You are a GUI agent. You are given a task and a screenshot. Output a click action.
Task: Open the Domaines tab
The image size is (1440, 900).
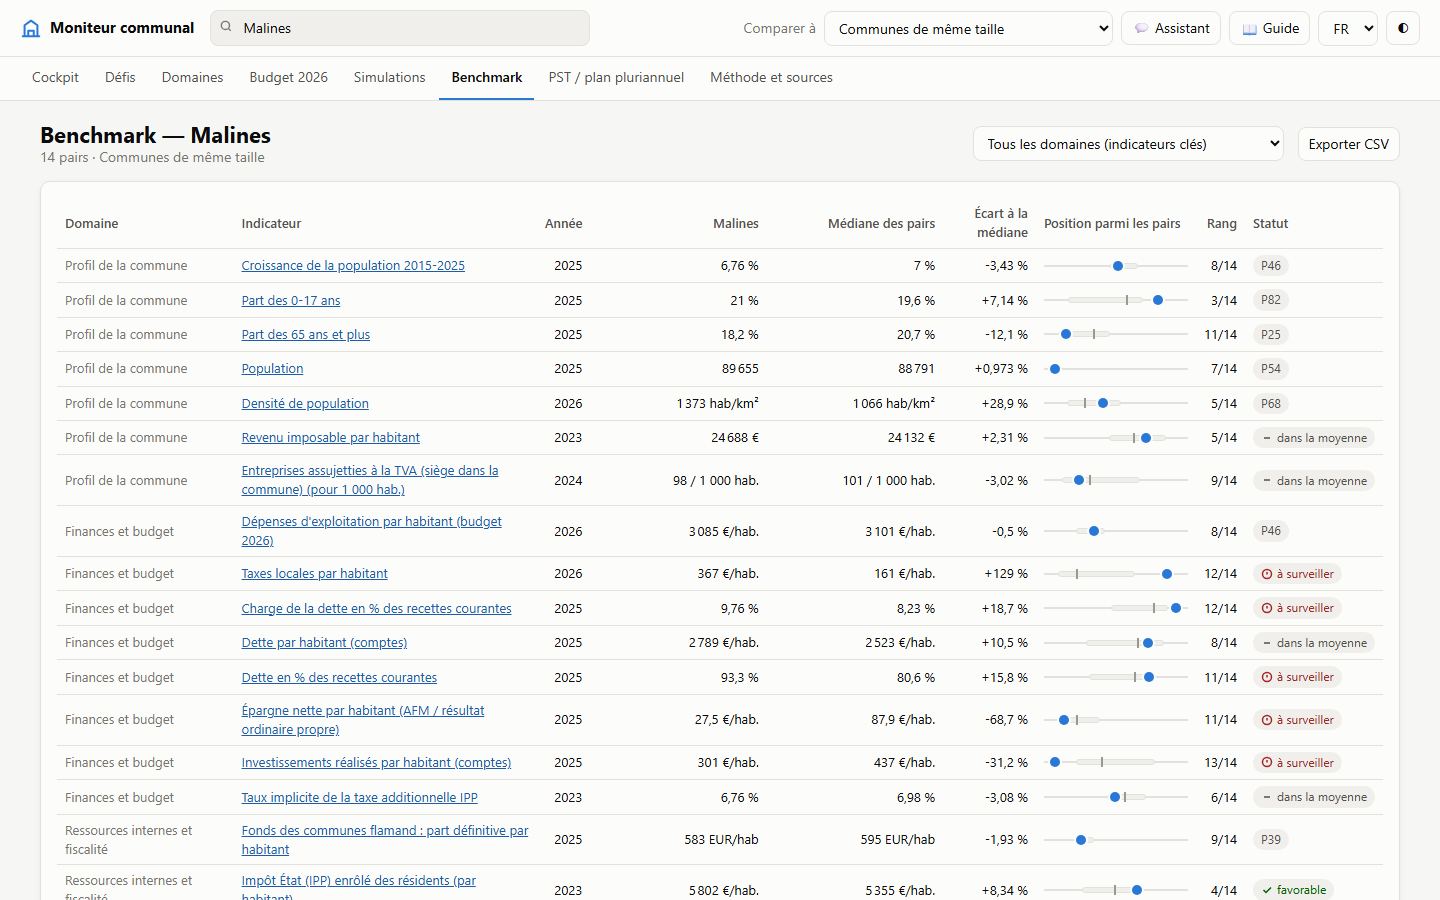click(x=193, y=77)
